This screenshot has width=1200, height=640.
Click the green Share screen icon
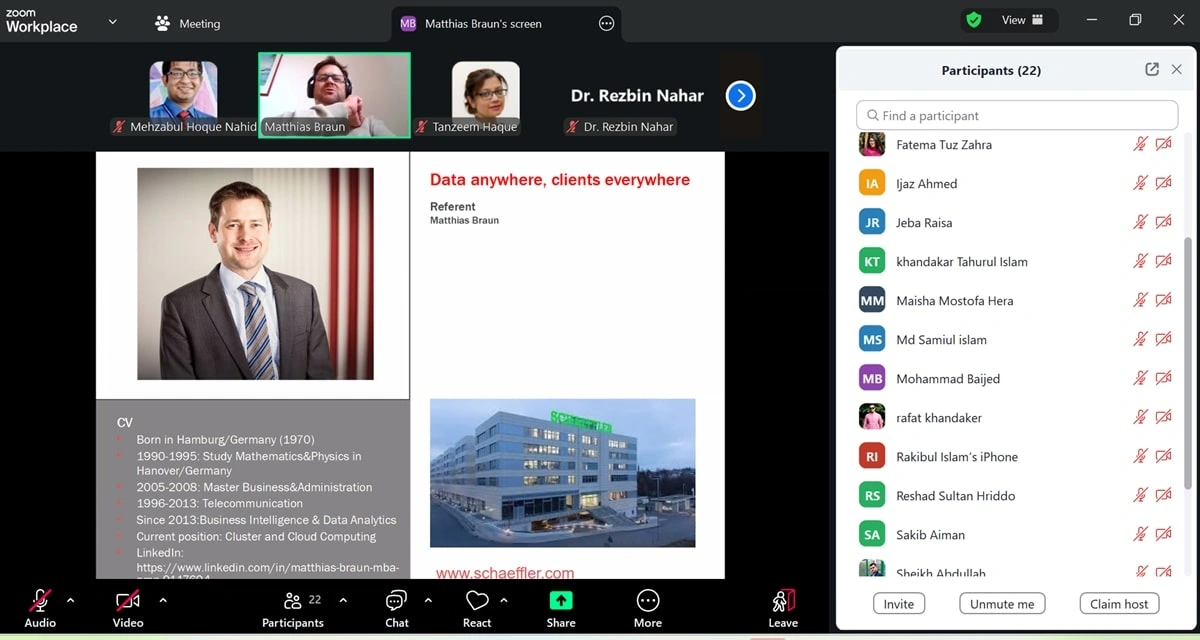(561, 601)
